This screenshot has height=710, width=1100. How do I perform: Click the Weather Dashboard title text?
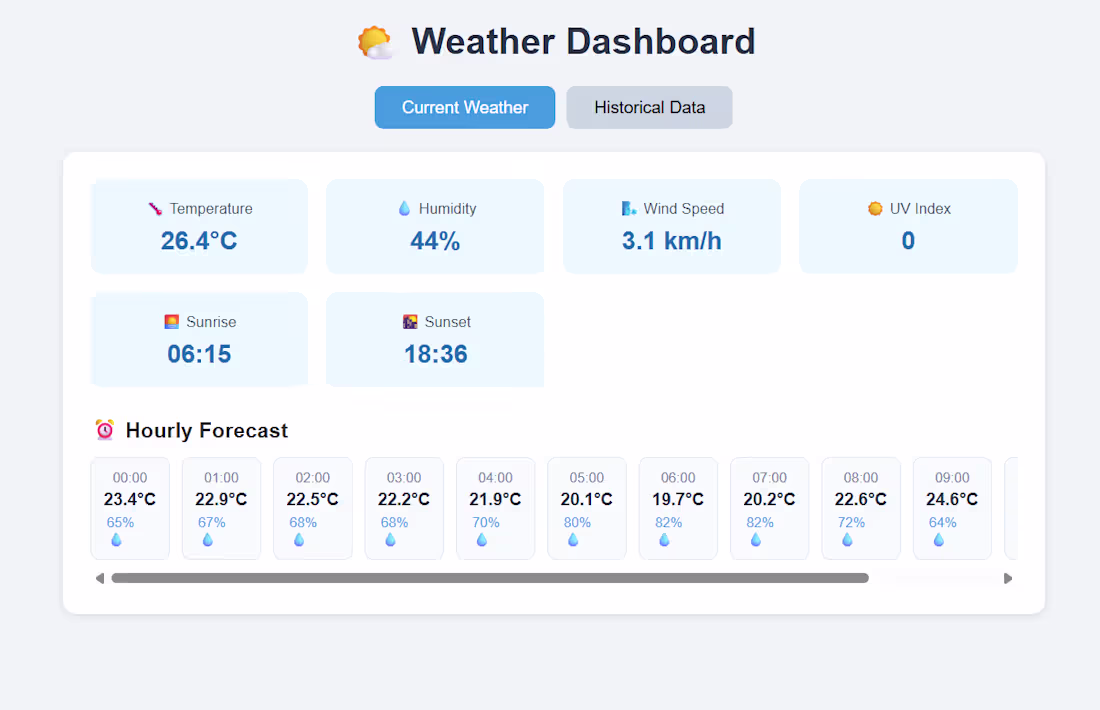click(x=585, y=41)
